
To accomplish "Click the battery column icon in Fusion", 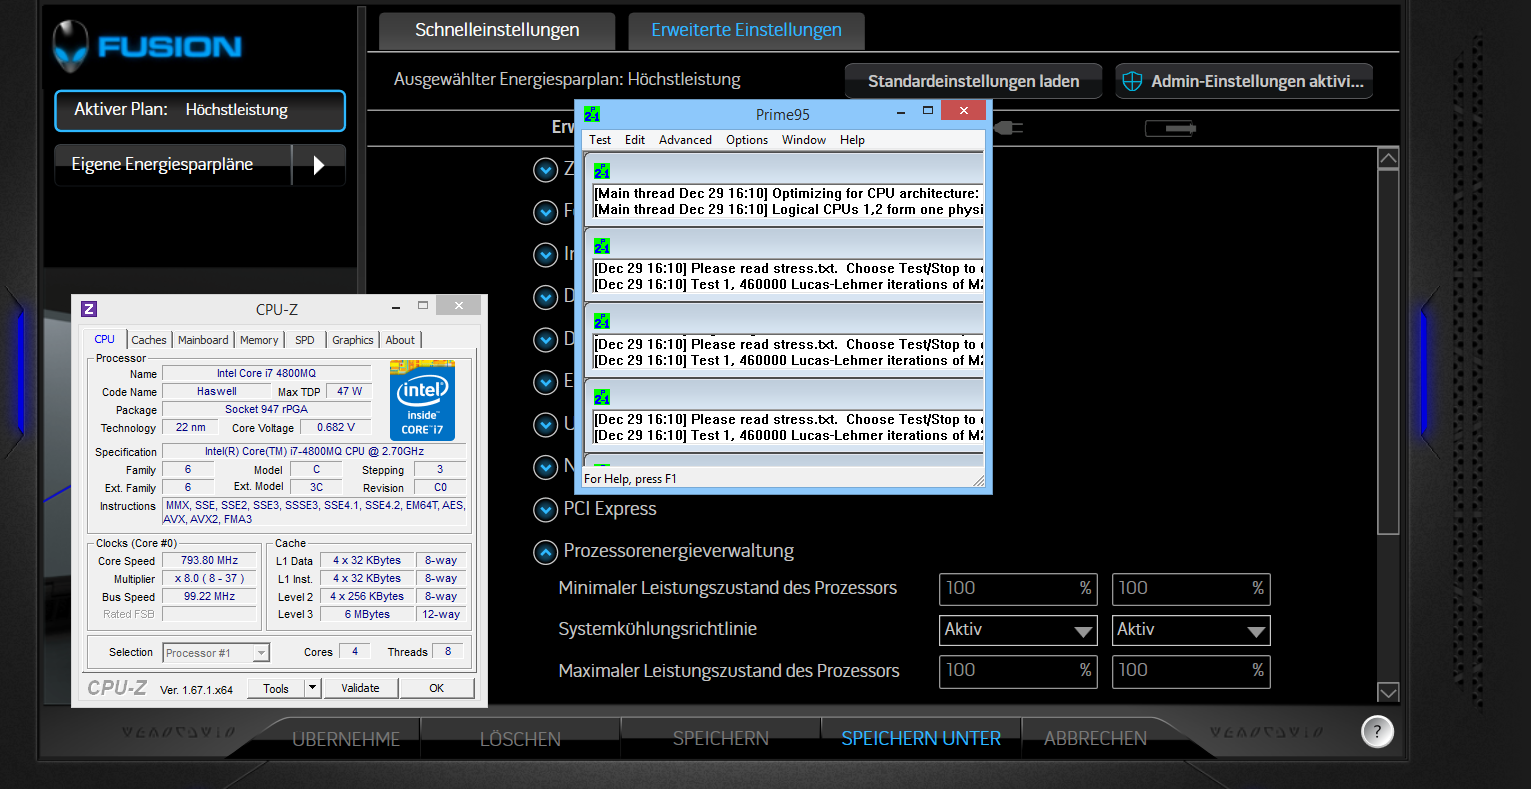I will click(1170, 128).
